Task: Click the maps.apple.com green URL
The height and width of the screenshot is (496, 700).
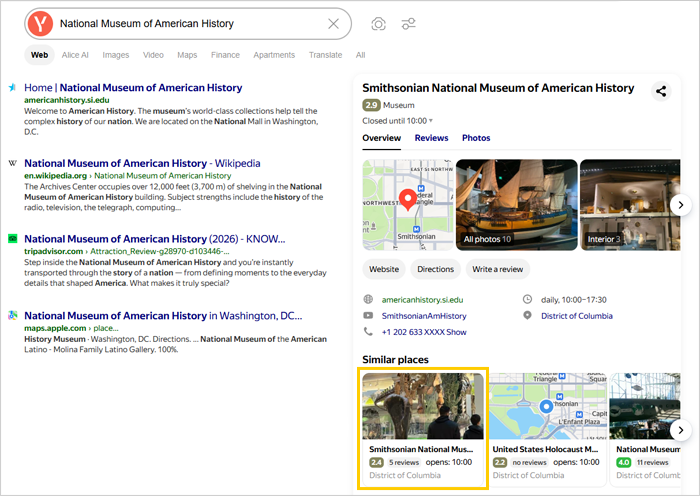Action: coord(55,328)
